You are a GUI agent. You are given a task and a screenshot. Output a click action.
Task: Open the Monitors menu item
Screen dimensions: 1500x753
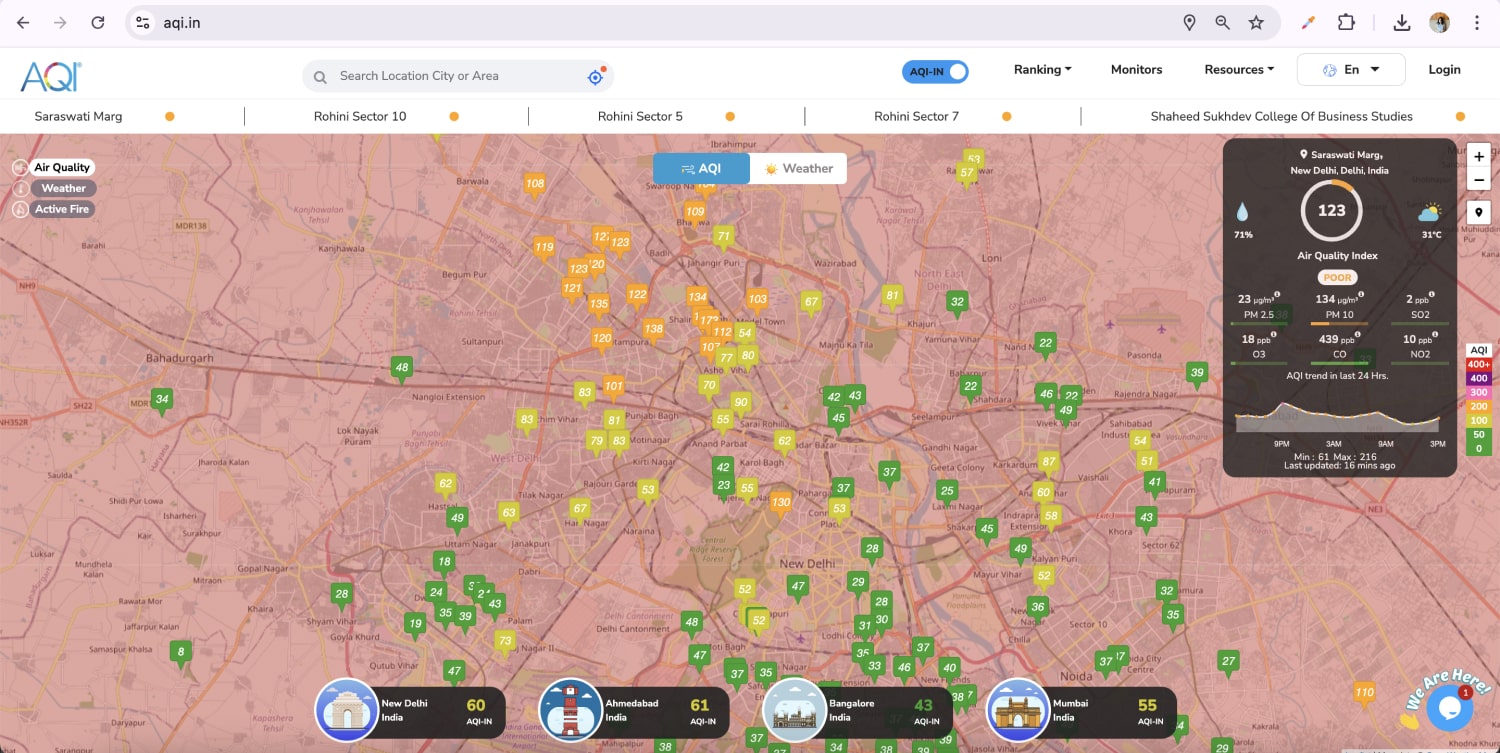click(1136, 70)
